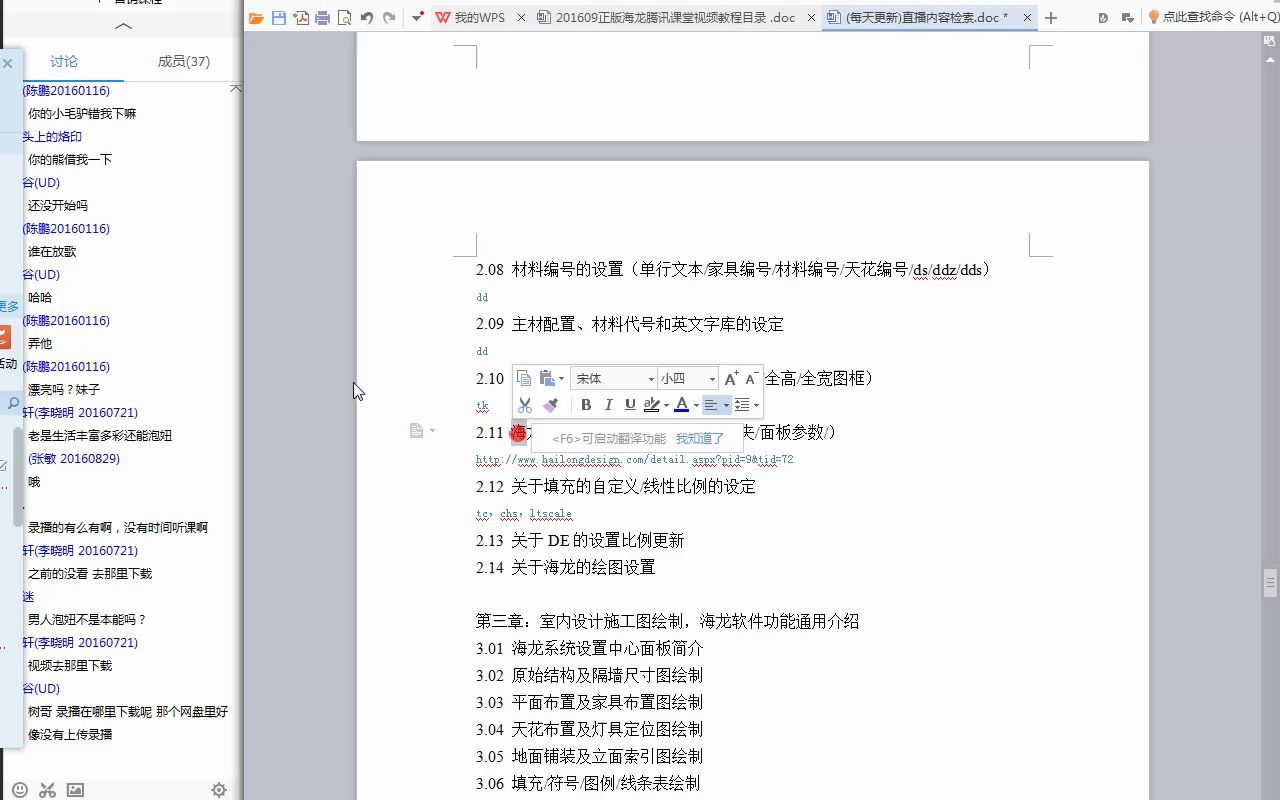Screen dimensions: 1280x800
Task: Undo the last action
Action: pyautogui.click(x=367, y=18)
